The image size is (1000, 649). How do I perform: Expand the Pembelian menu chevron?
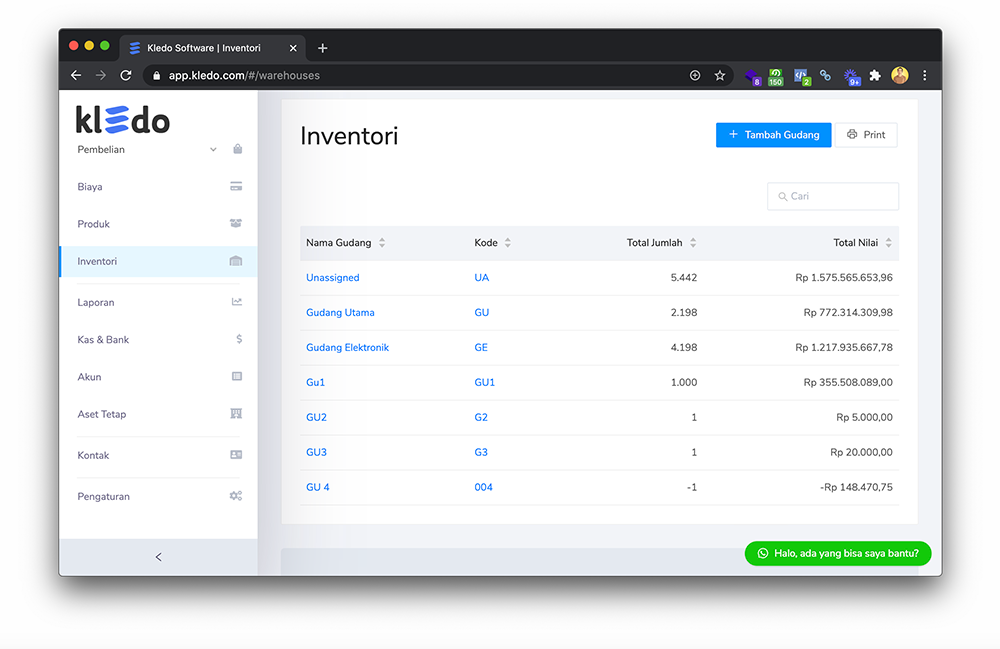click(x=213, y=150)
